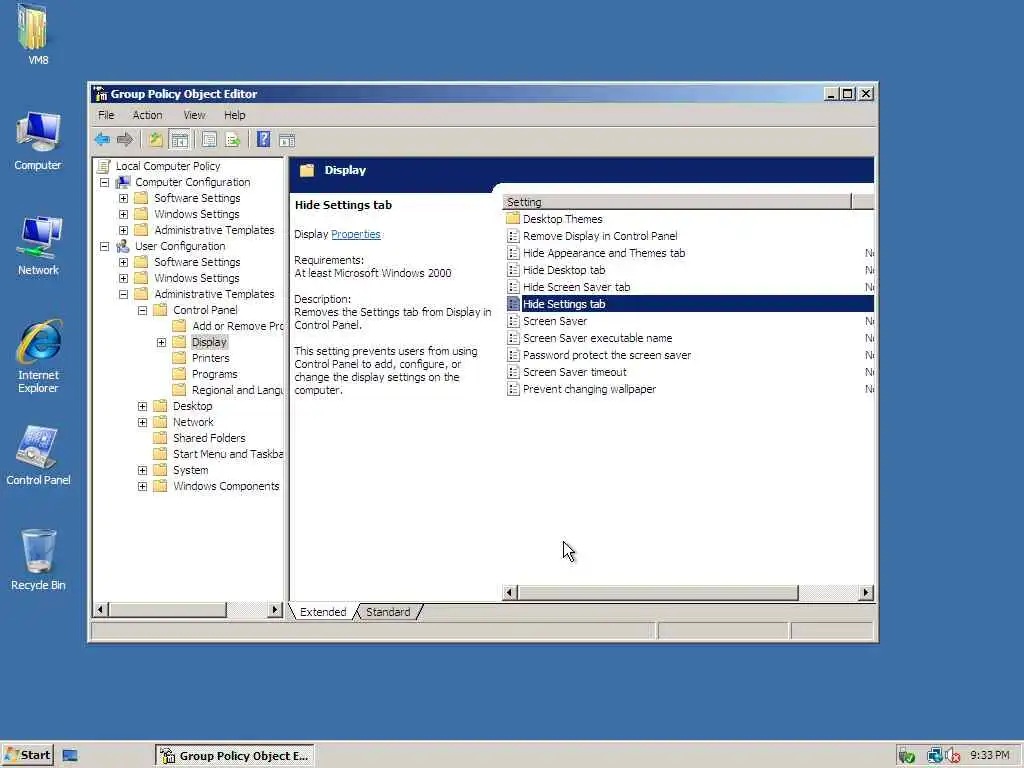
Task: Click the Export List toolbar icon
Action: click(x=232, y=139)
